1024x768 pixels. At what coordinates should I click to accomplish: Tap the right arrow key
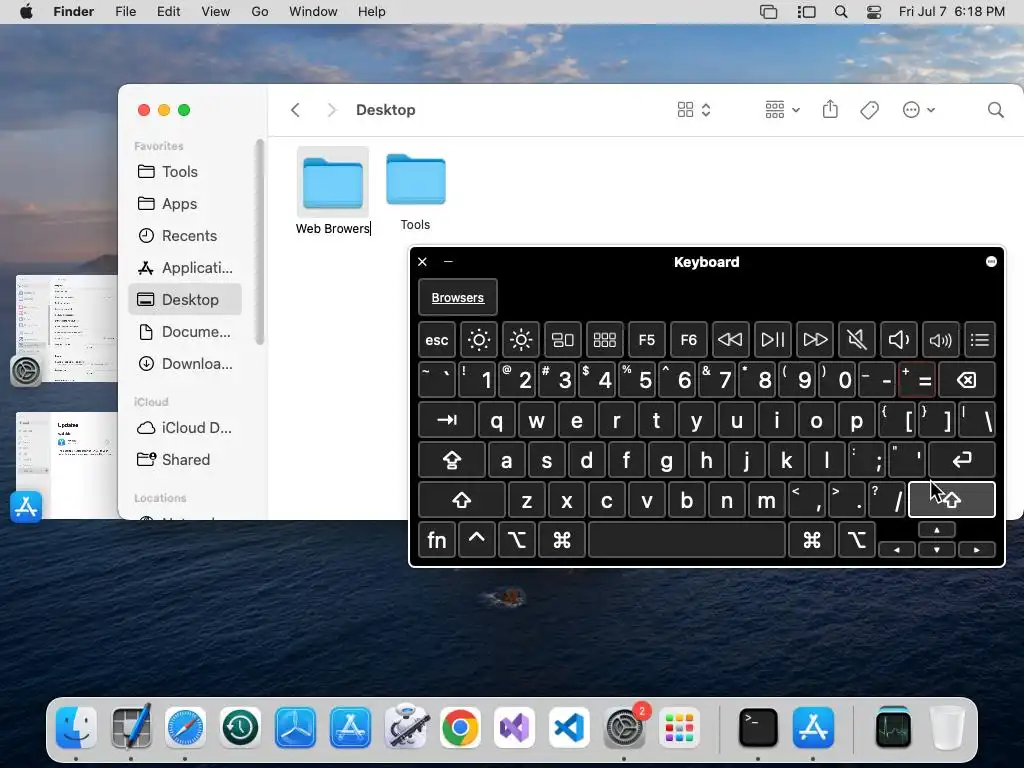tap(976, 550)
